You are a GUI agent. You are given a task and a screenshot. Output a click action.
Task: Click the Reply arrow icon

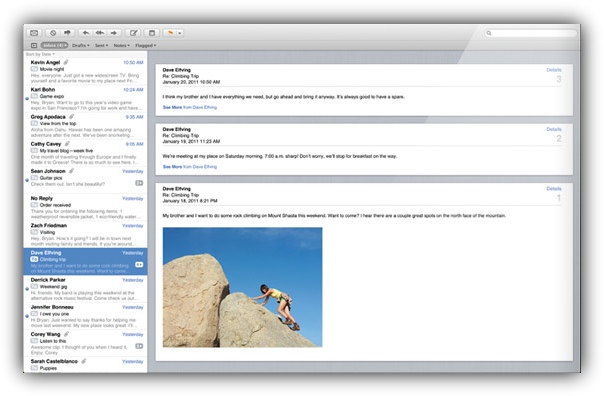pyautogui.click(x=86, y=33)
